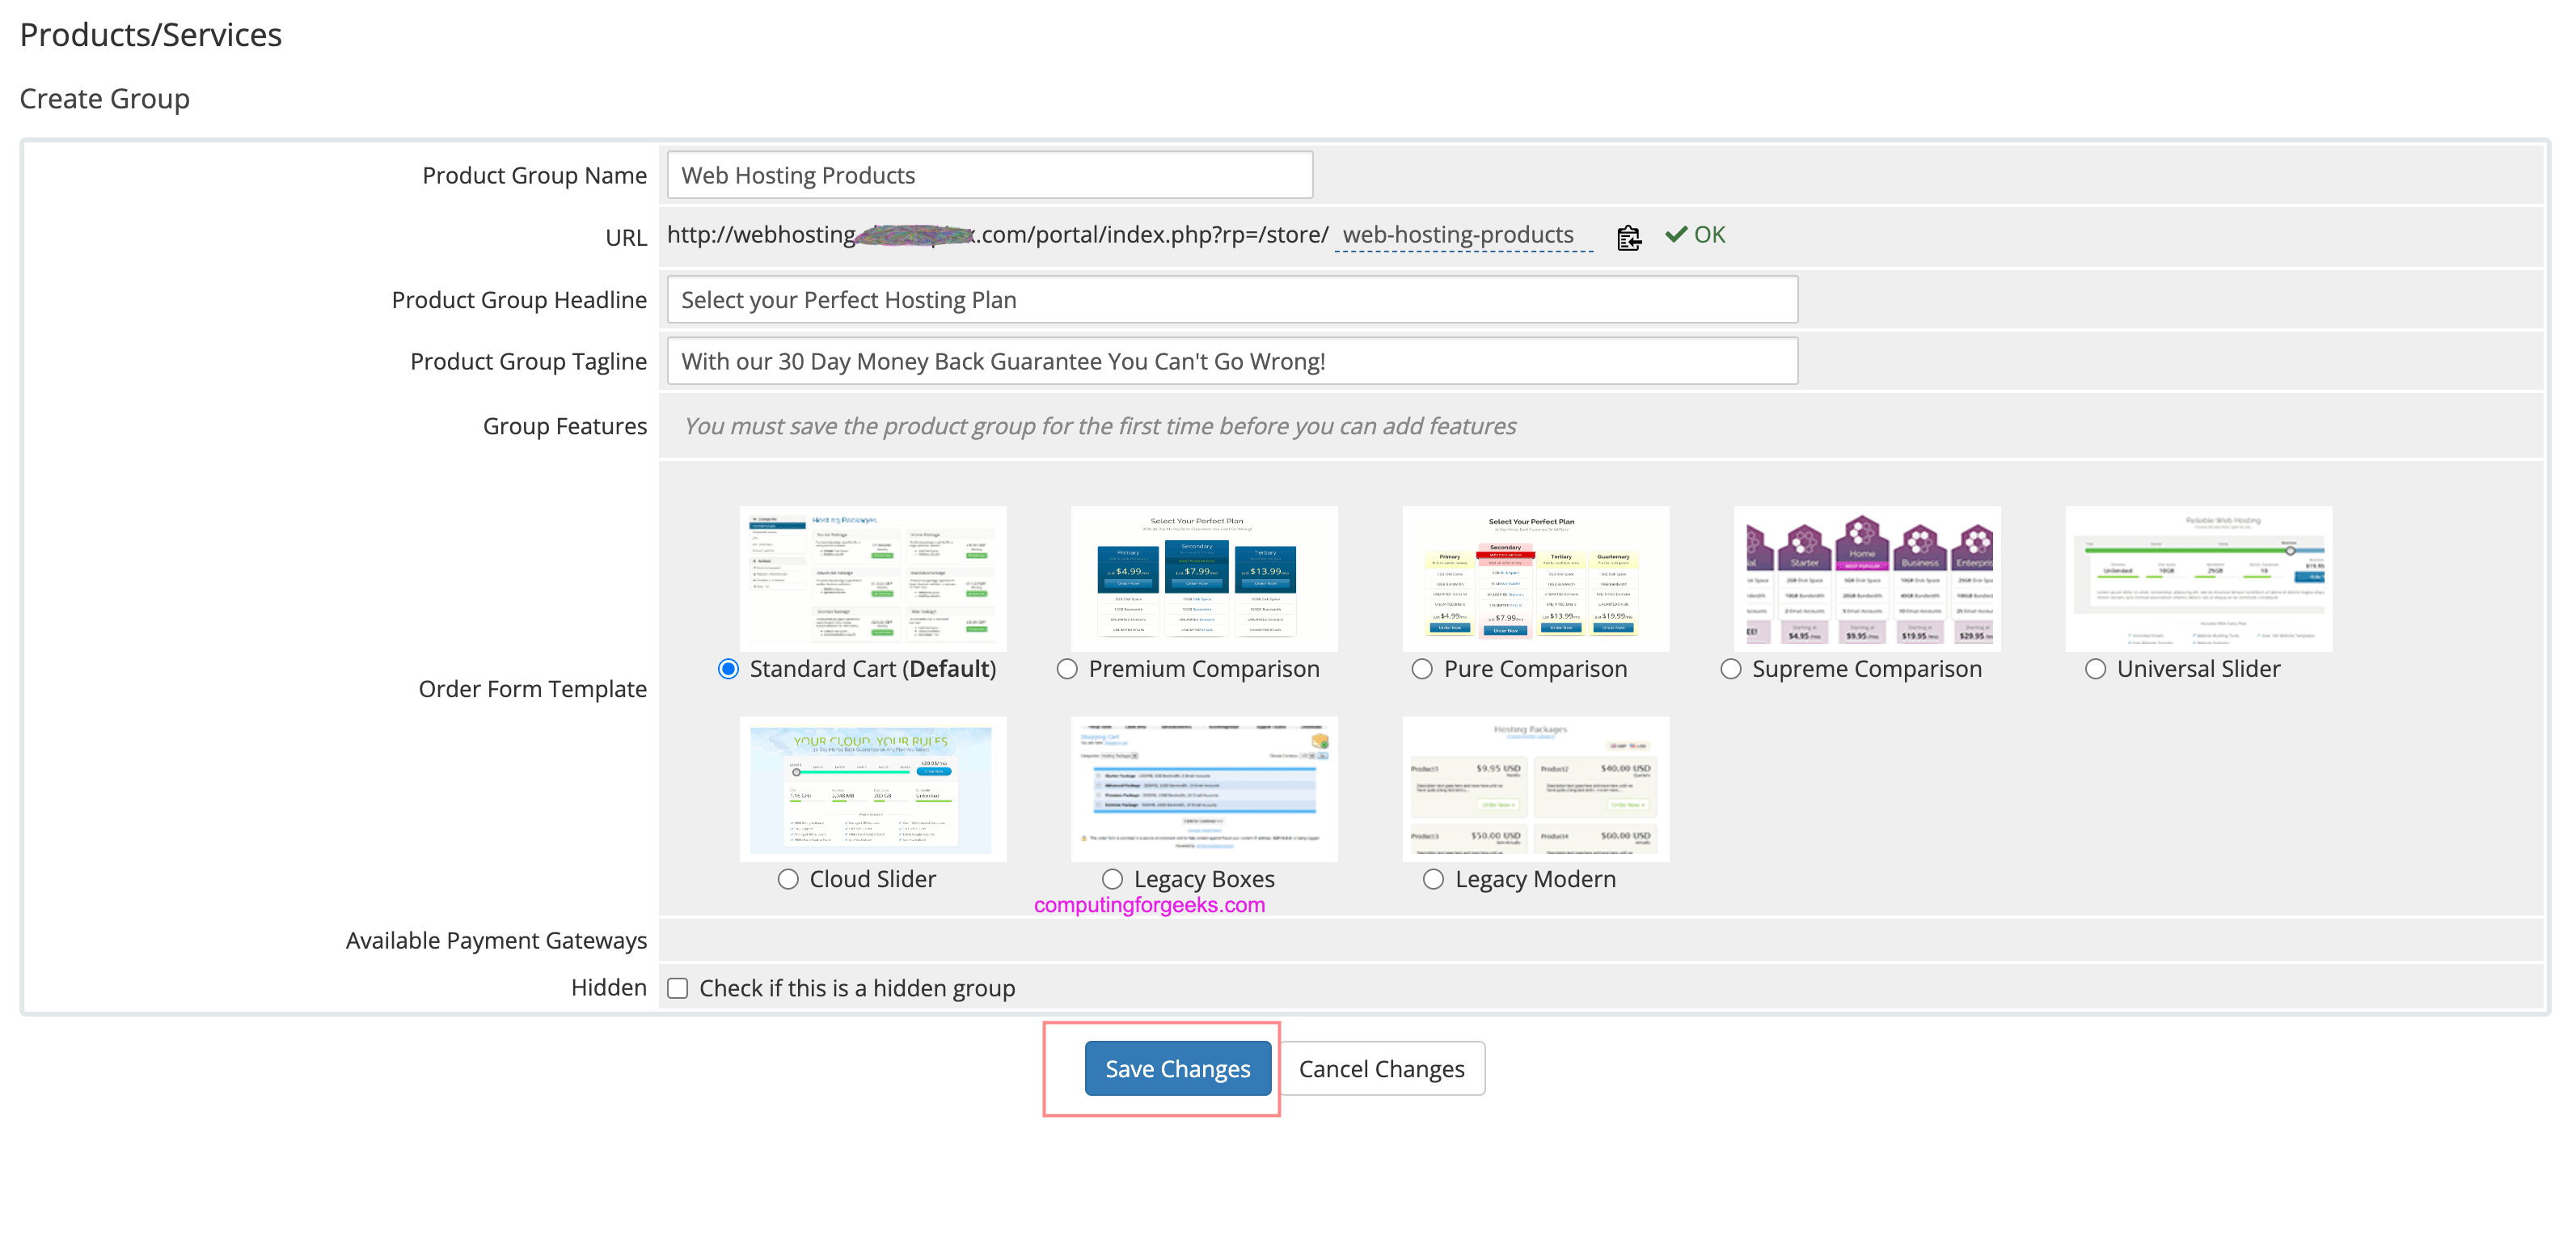The image size is (2576, 1260).
Task: Click the Pure Comparison template preview
Action: coord(1535,578)
